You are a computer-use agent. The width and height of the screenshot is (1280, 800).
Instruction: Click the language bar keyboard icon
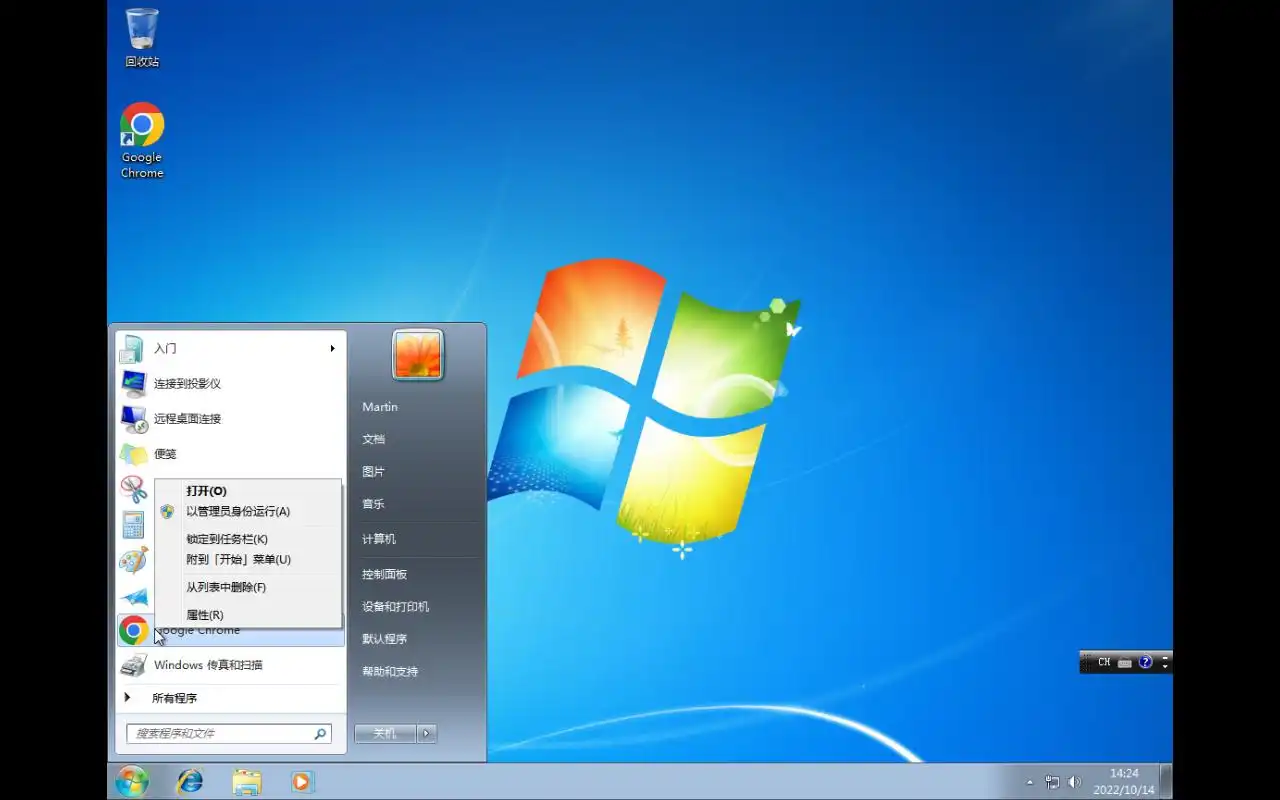click(1125, 662)
